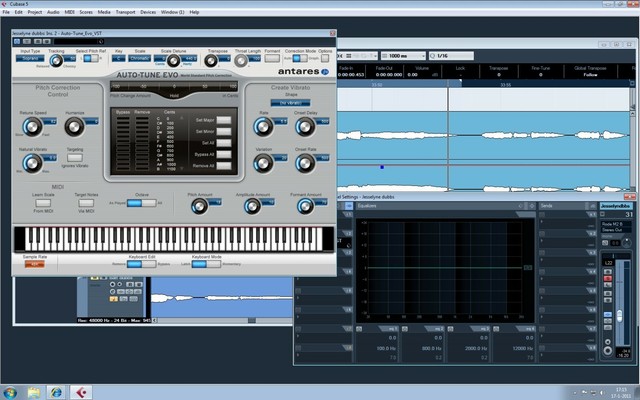
Task: Click the Cubase taskbar icon
Action: pyautogui.click(x=81, y=392)
